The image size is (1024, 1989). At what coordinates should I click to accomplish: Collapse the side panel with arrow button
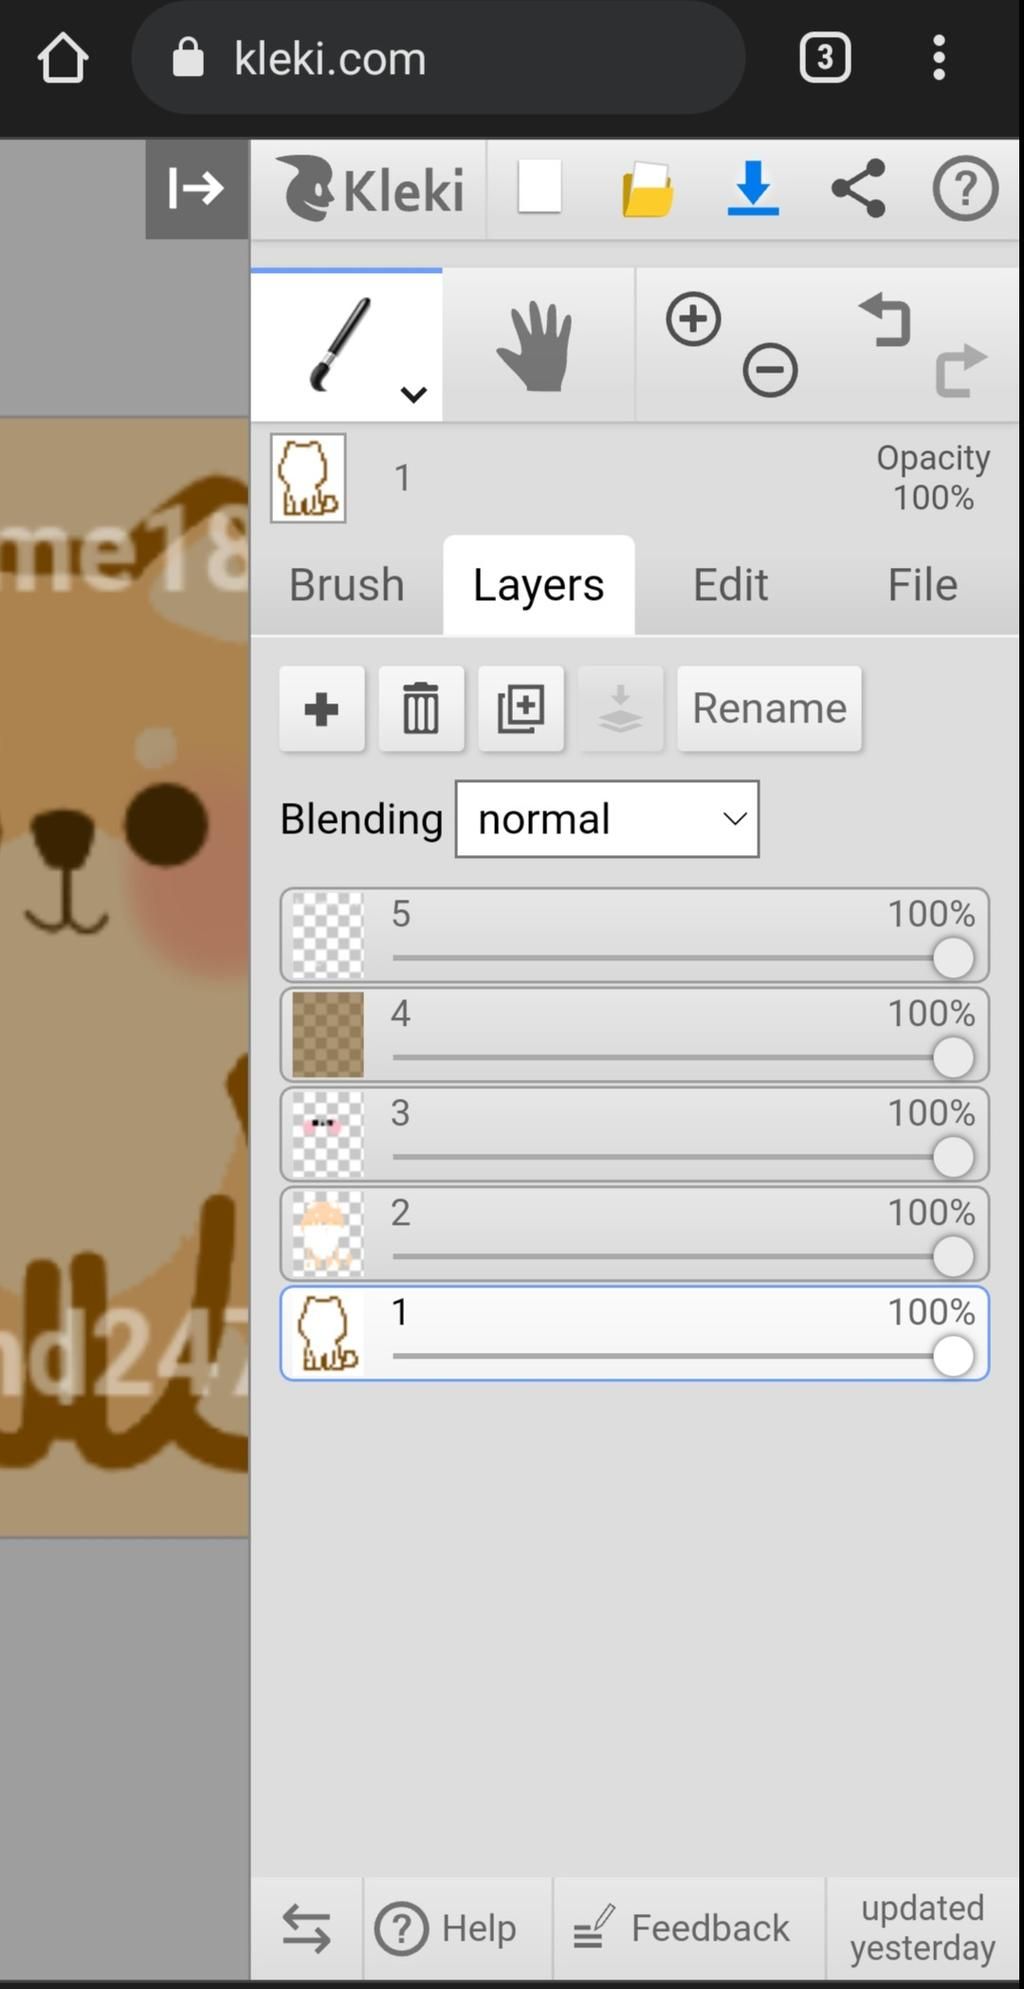196,188
